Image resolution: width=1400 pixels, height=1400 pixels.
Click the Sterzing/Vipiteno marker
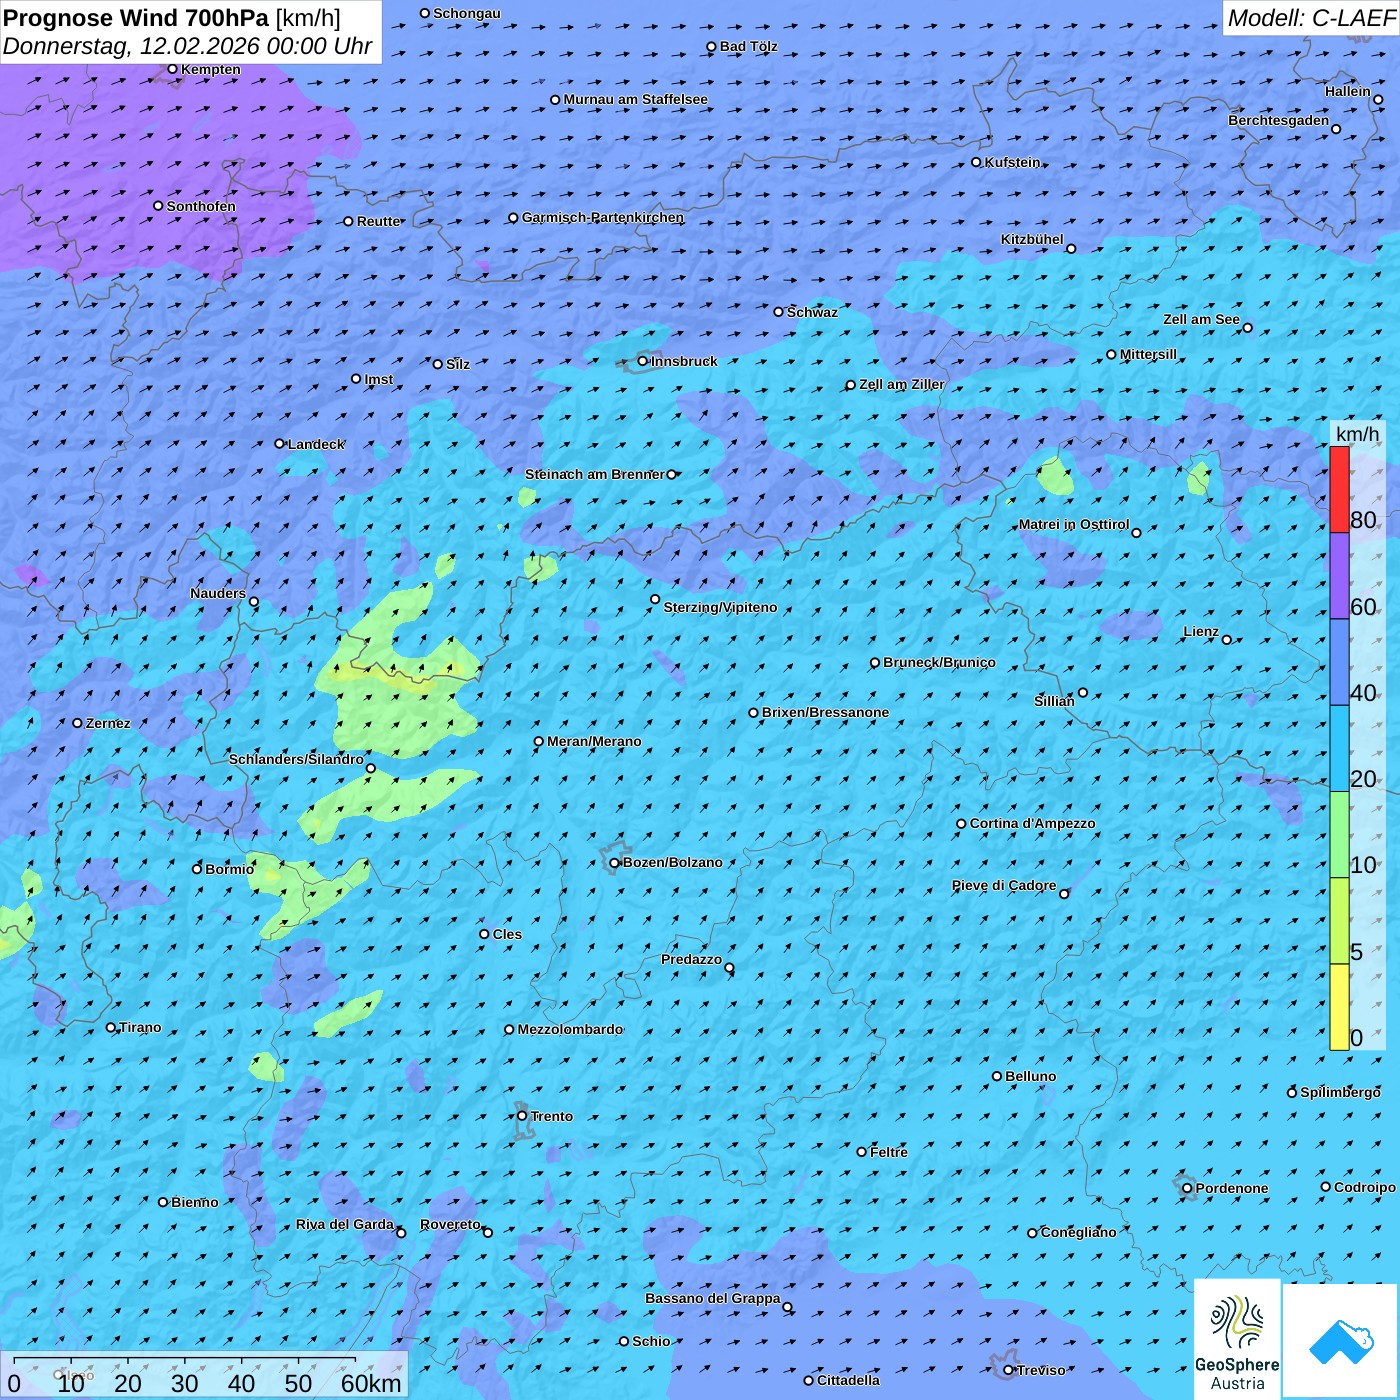pyautogui.click(x=655, y=600)
